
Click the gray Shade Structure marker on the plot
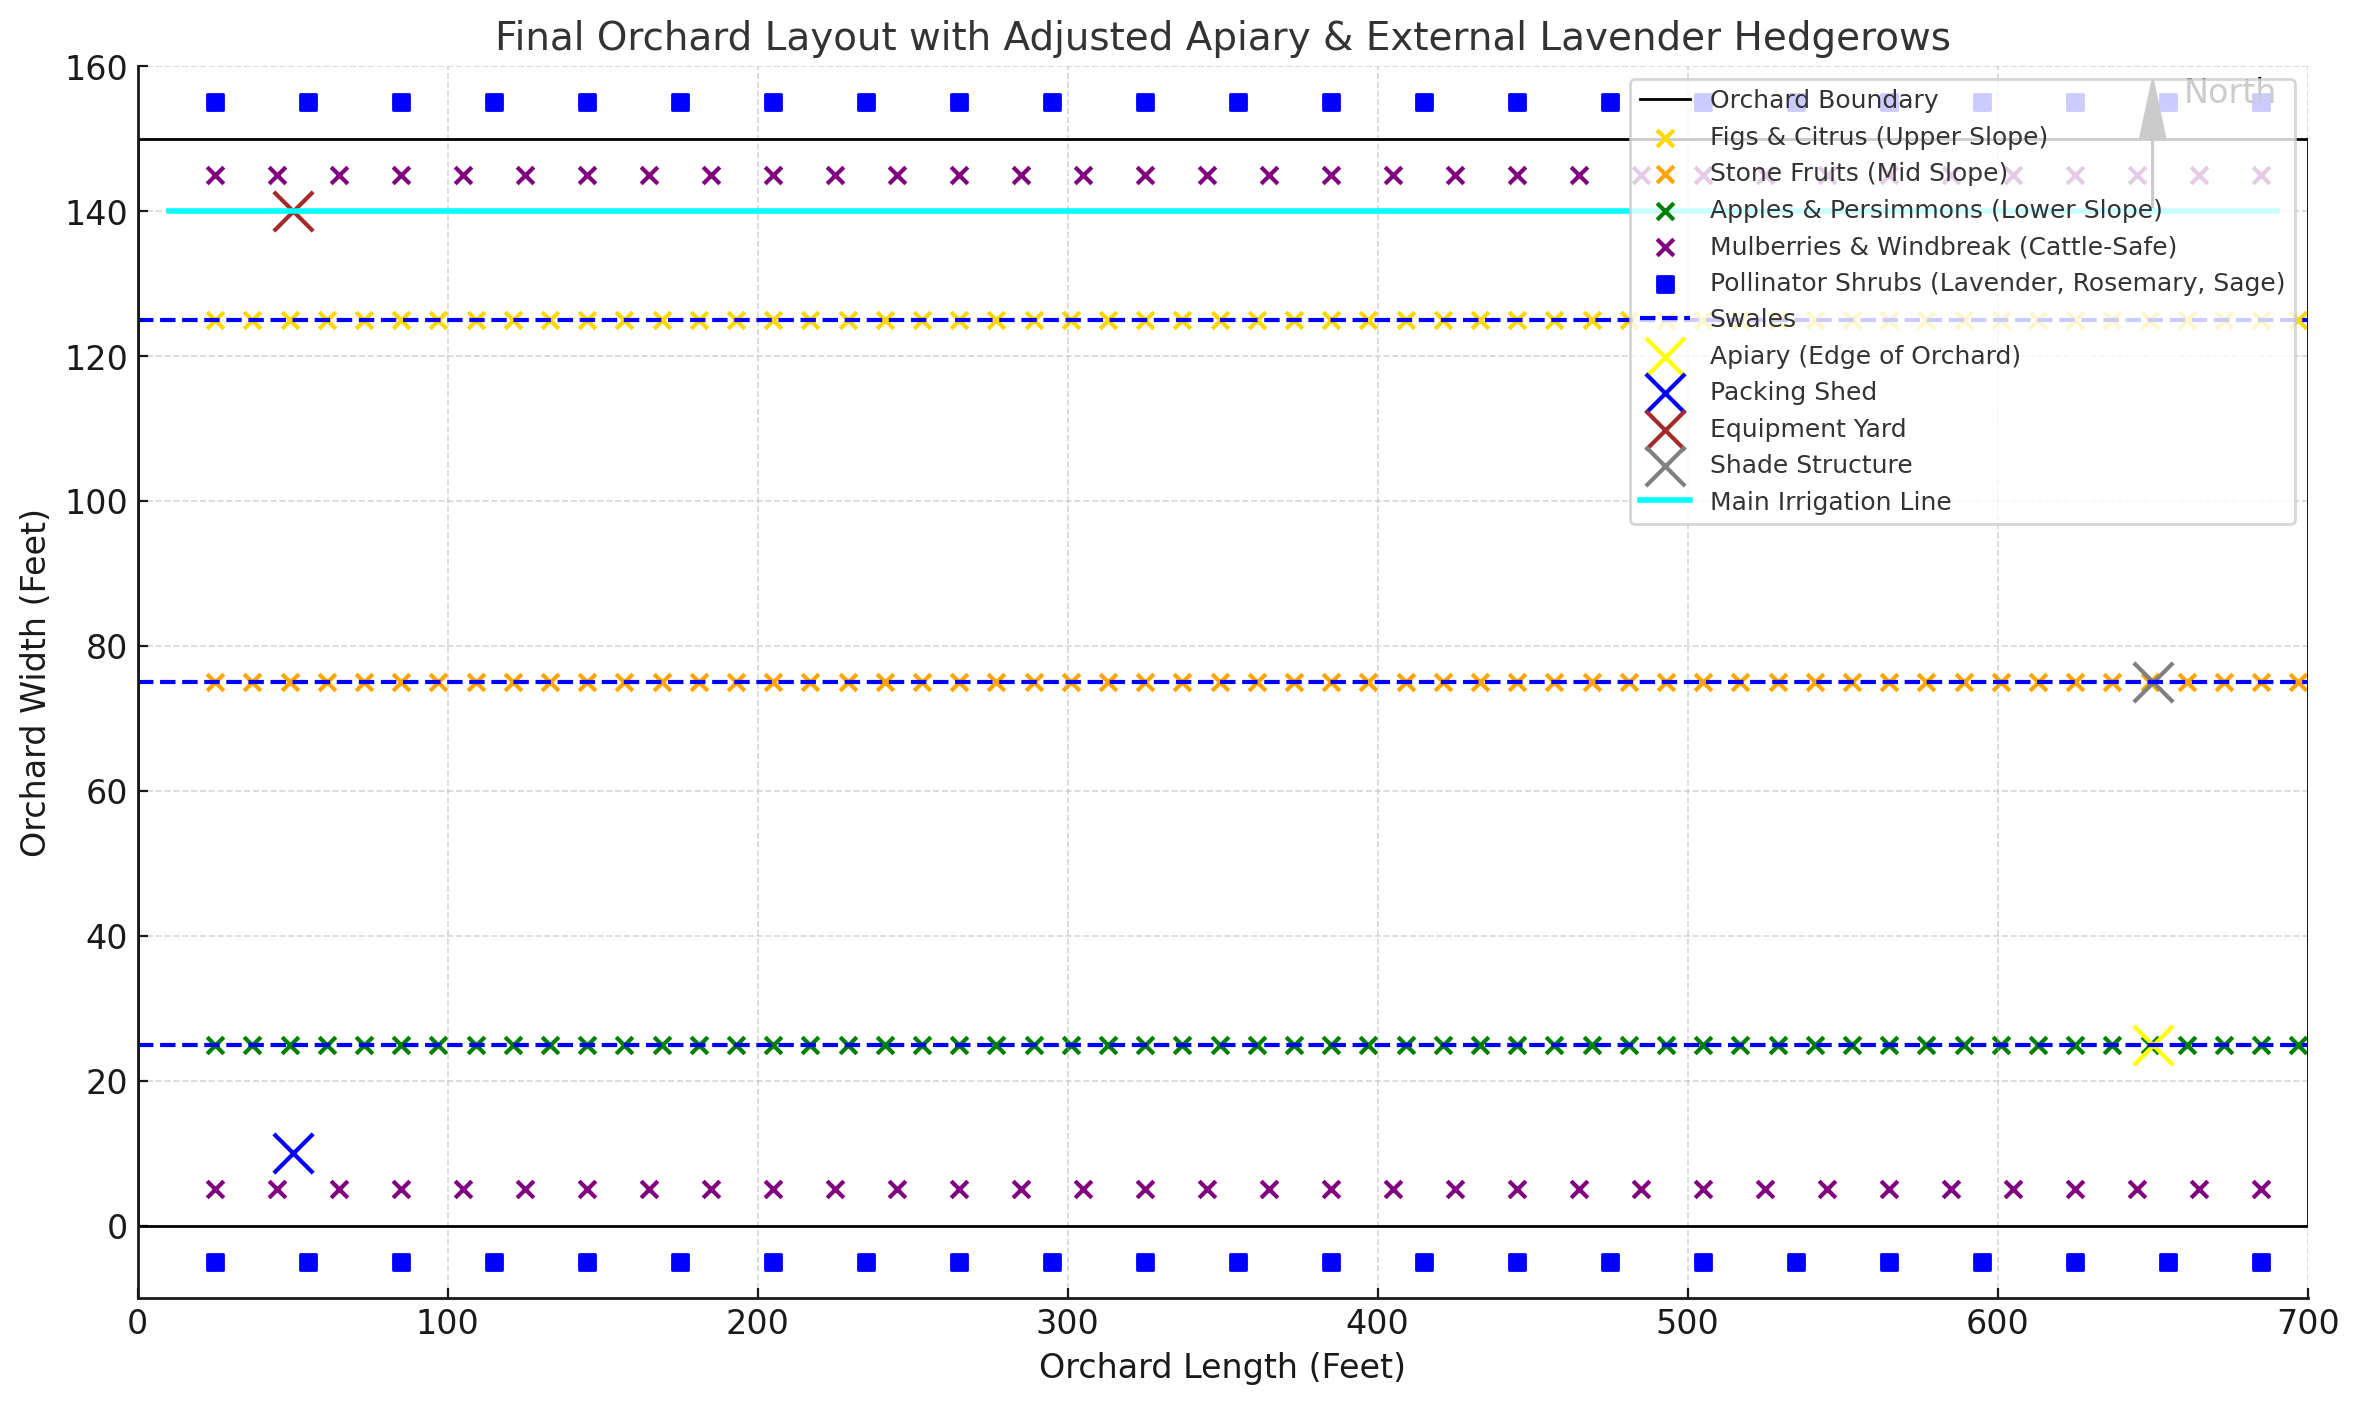[2153, 682]
